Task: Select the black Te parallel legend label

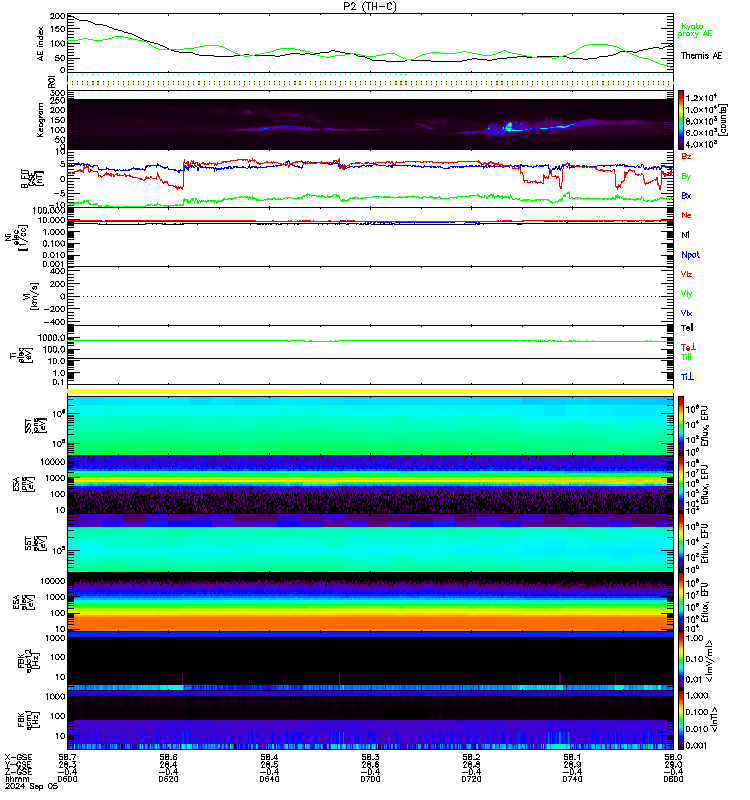Action: 687,328
